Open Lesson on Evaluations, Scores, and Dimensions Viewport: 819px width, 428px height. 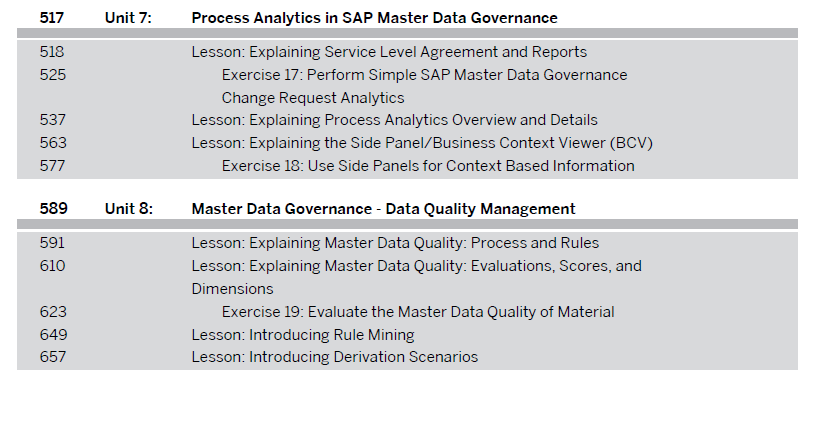coord(416,277)
